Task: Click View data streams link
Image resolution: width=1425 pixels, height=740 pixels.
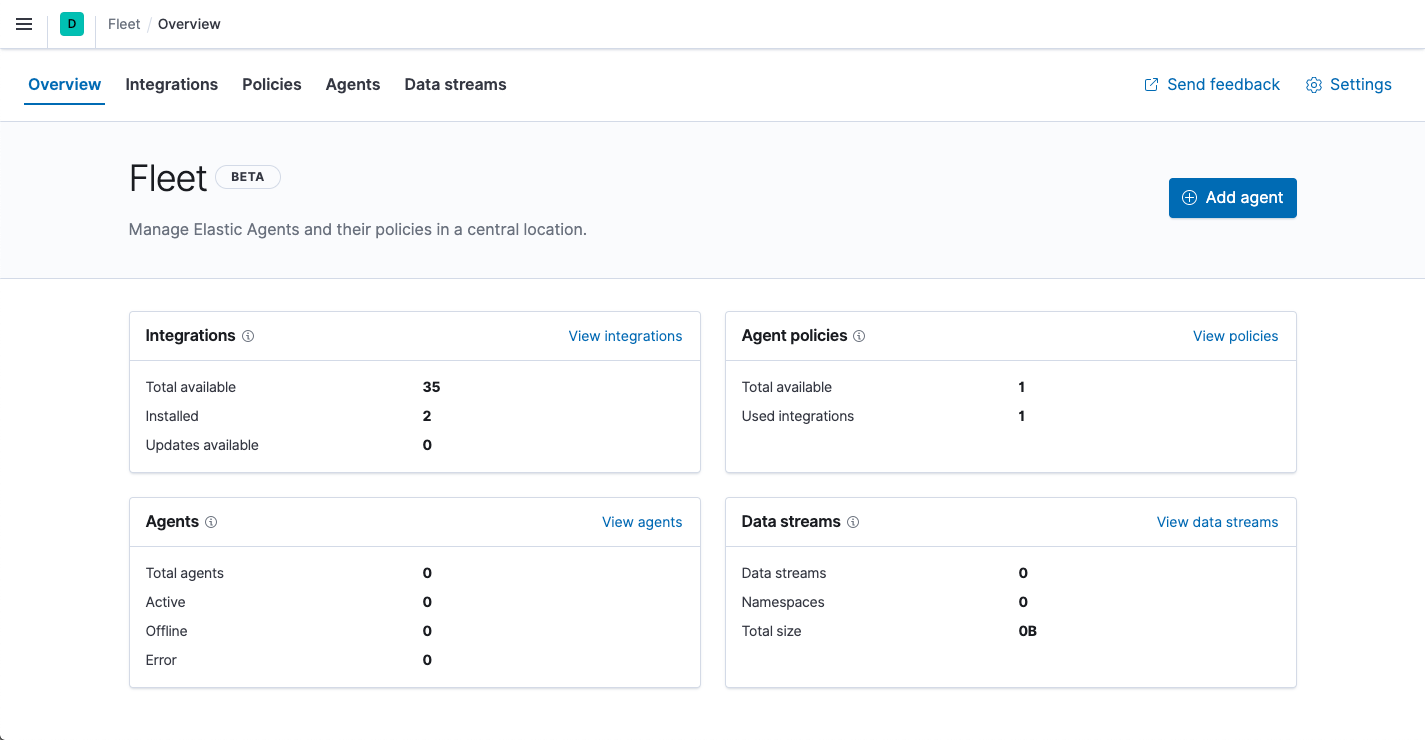Action: [x=1216, y=521]
